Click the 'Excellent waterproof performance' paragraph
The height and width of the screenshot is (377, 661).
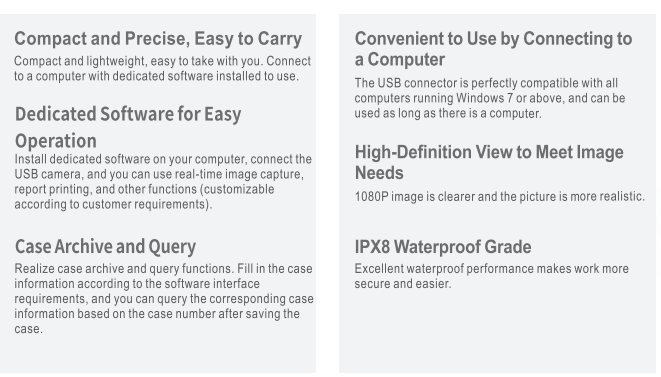coord(492,276)
